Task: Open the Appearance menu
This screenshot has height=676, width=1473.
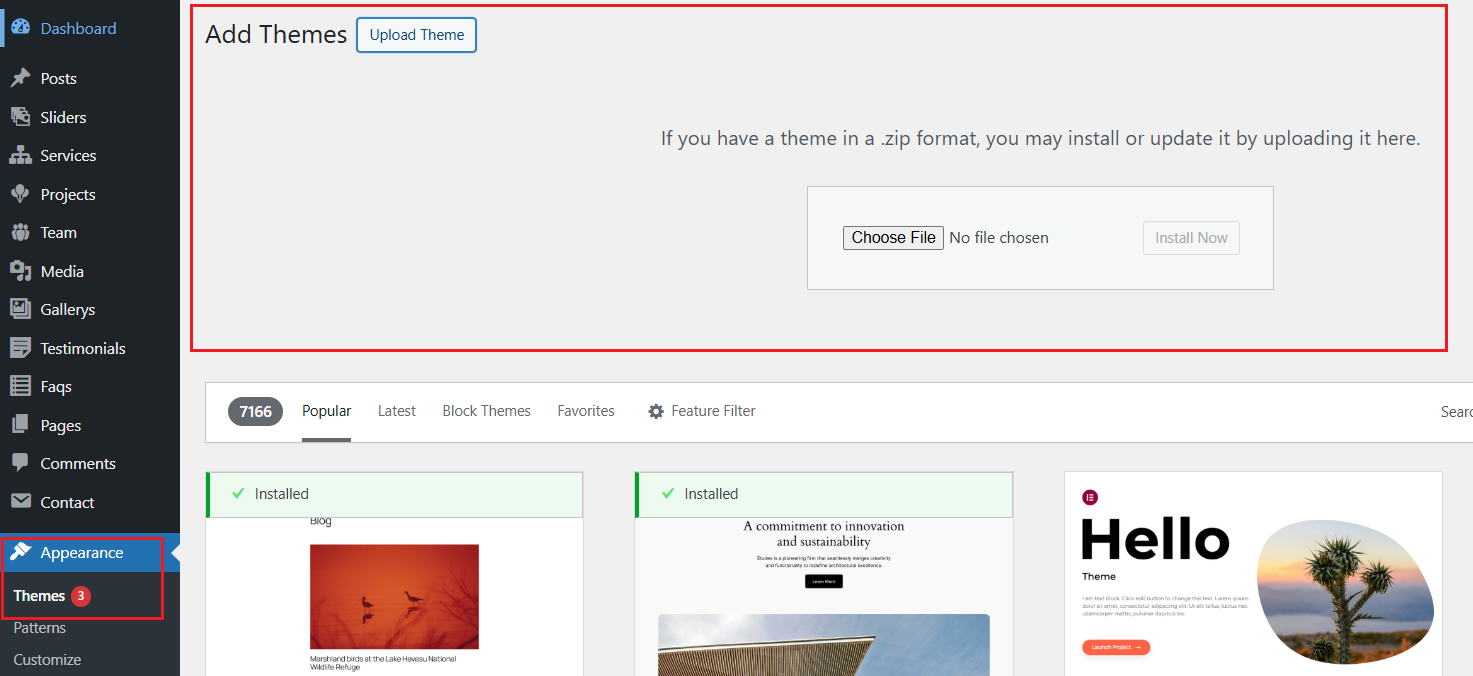Action: click(x=81, y=553)
